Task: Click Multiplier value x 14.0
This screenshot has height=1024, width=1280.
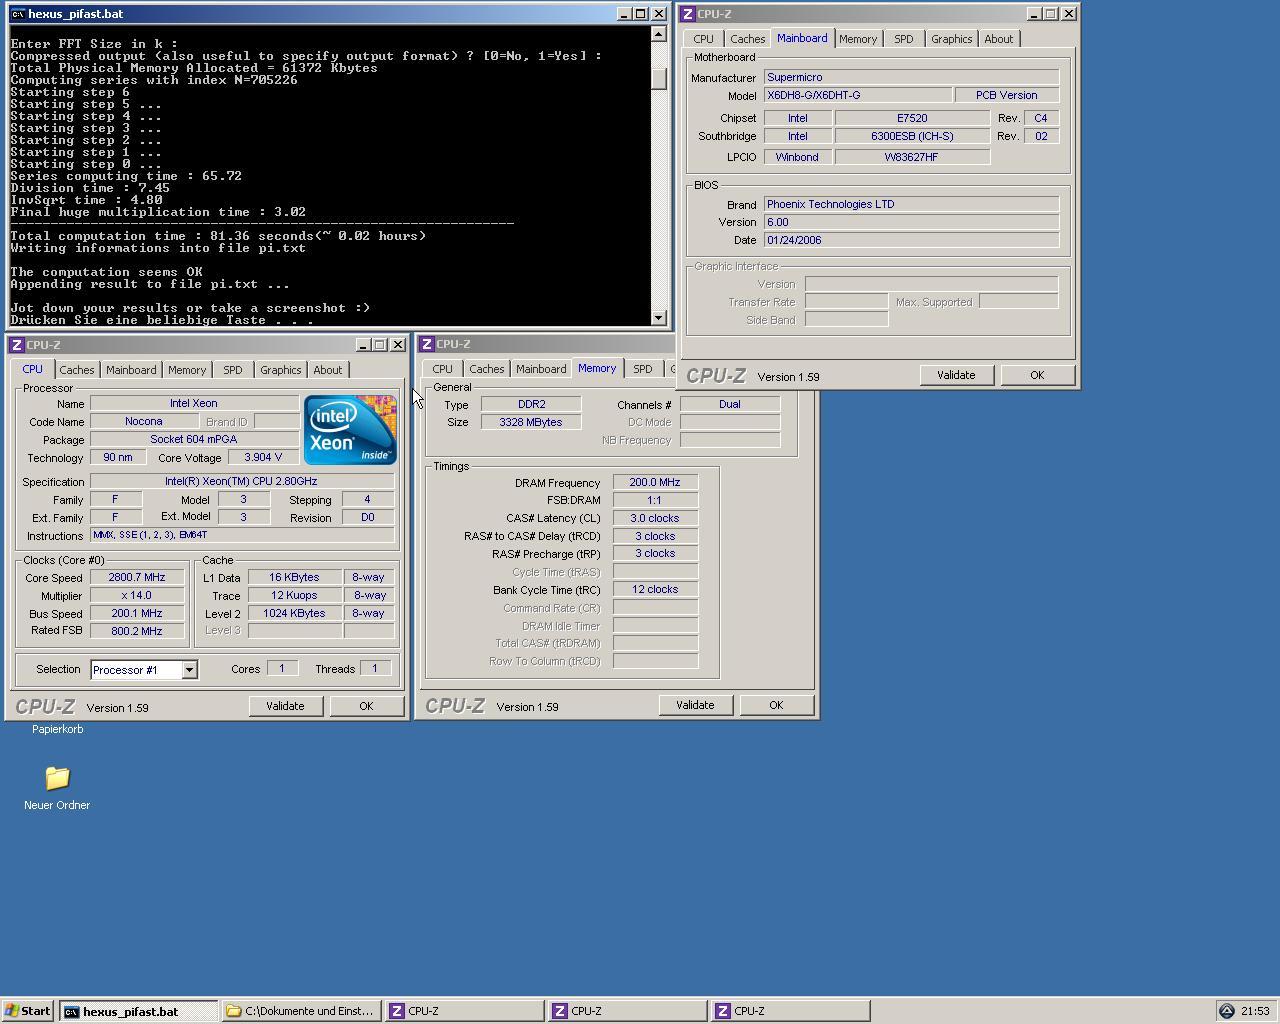Action: pyautogui.click(x=137, y=595)
